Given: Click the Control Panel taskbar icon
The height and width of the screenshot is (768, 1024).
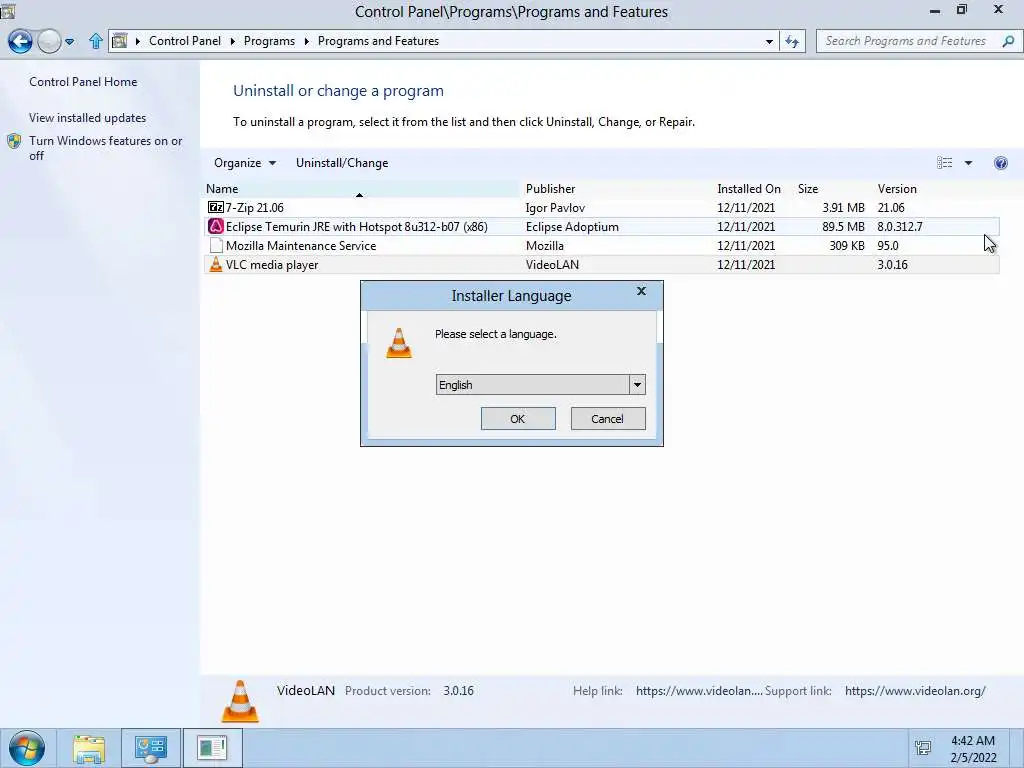Looking at the screenshot, I should click(151, 748).
